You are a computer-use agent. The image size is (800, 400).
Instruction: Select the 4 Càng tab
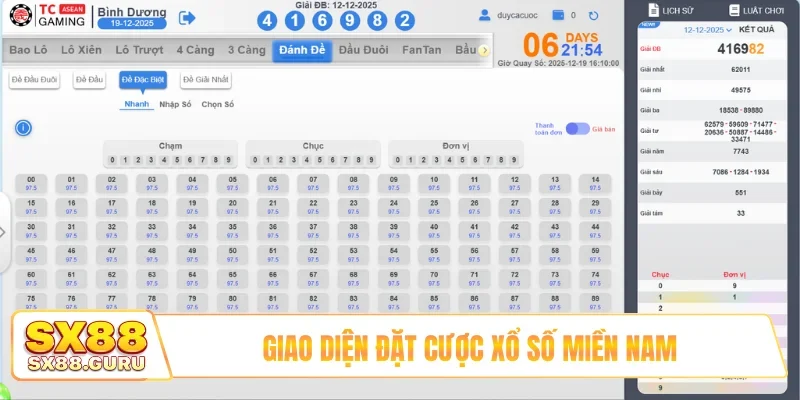[195, 50]
